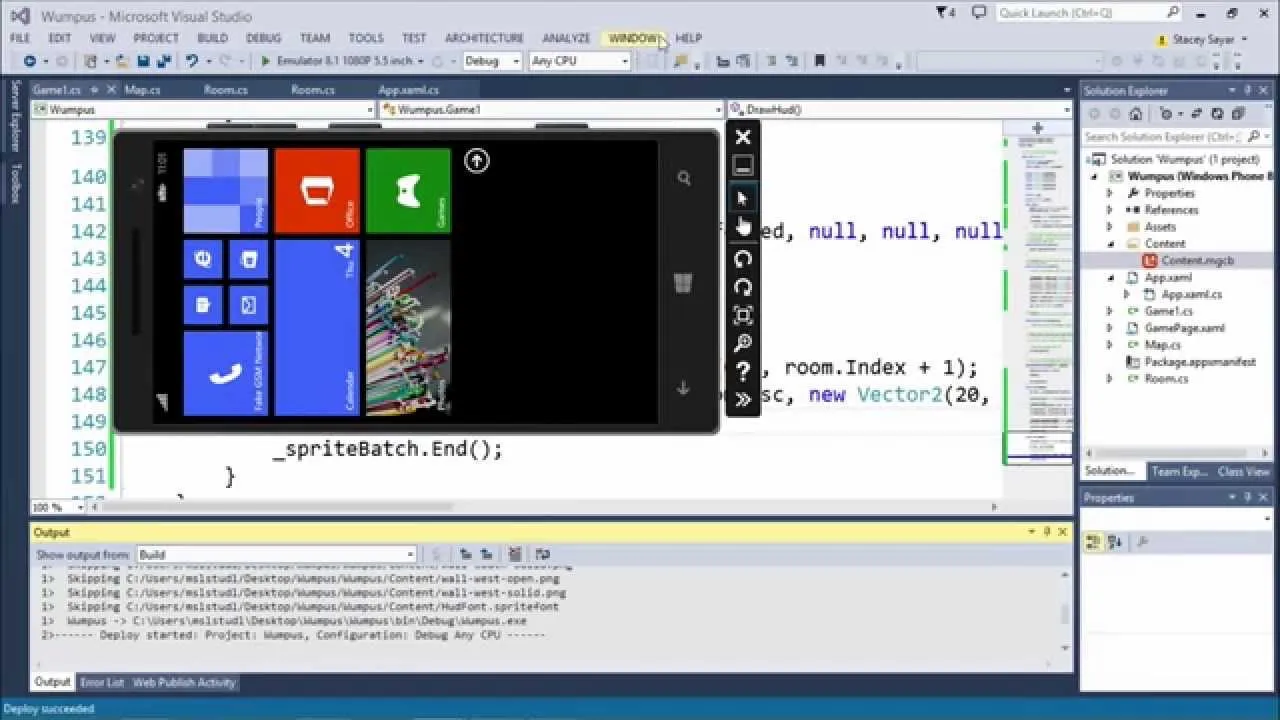Click the Start Debugging green arrow

[264, 61]
